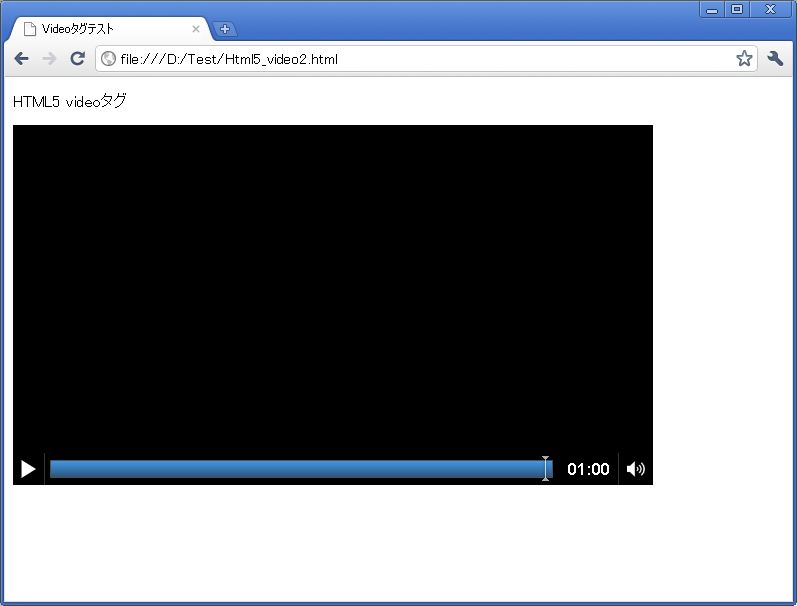Click the middle of the video seek bar
Screen dimensions: 797x606
click(x=300, y=469)
